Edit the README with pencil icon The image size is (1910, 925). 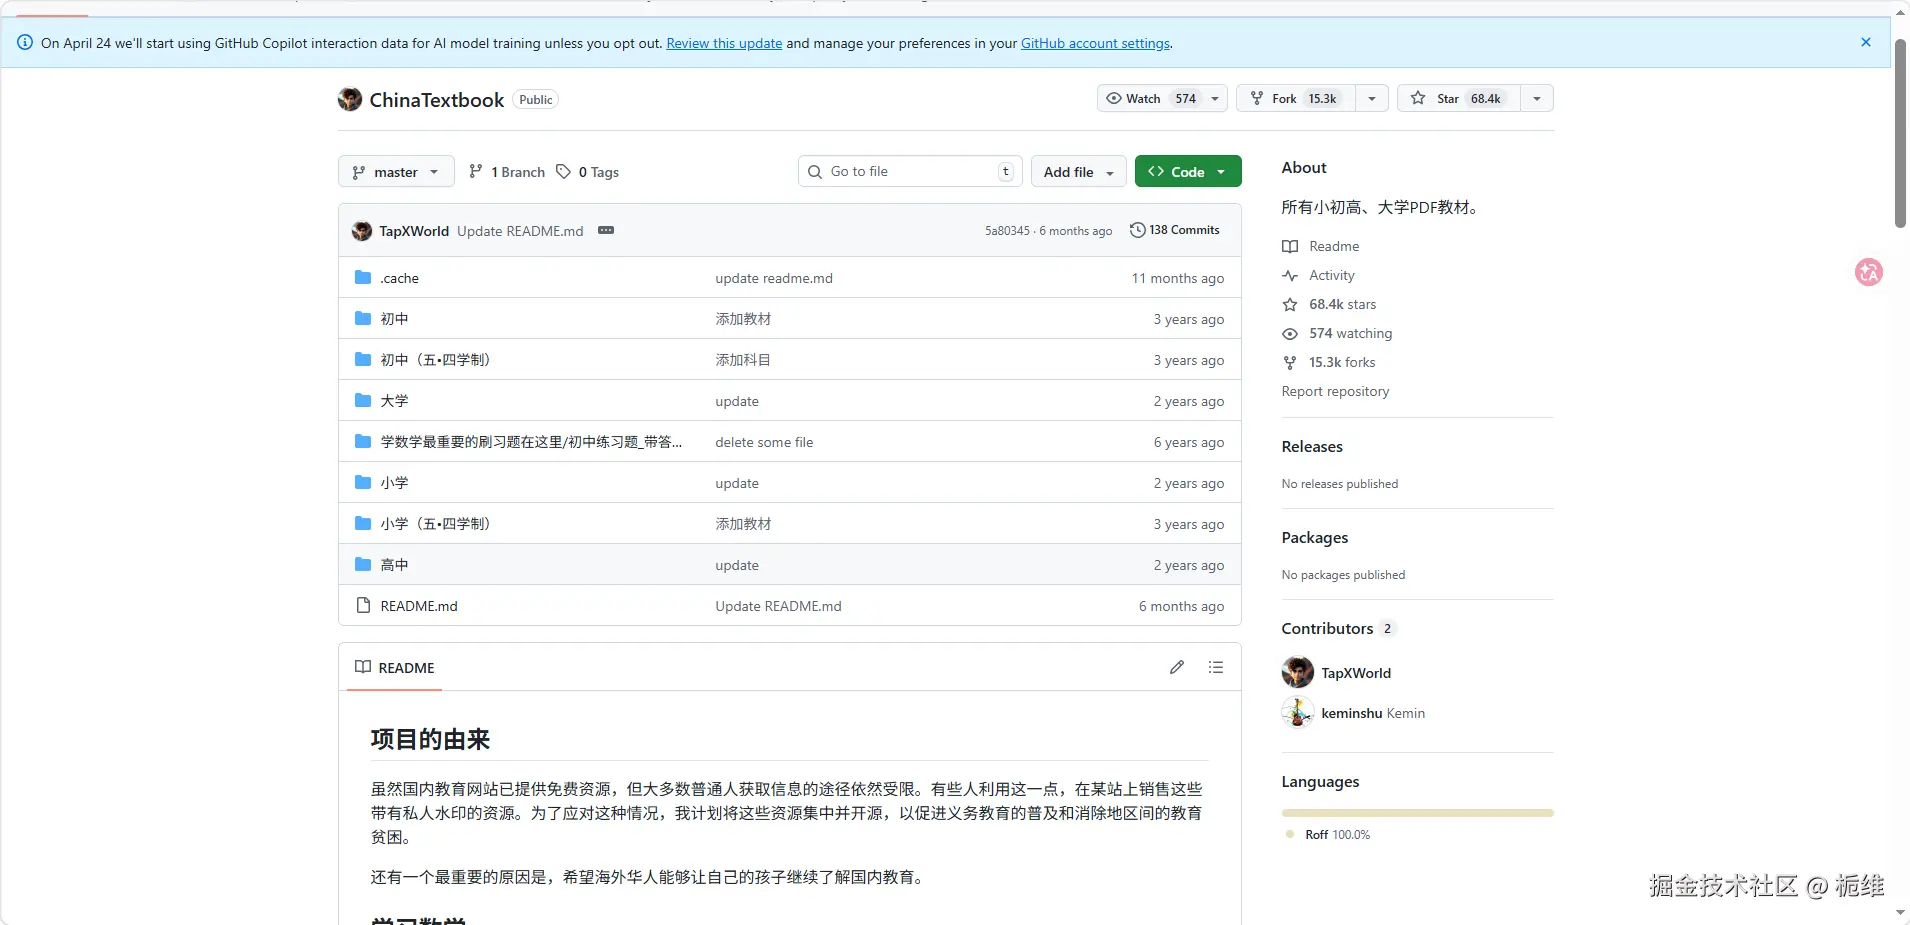[x=1177, y=667]
